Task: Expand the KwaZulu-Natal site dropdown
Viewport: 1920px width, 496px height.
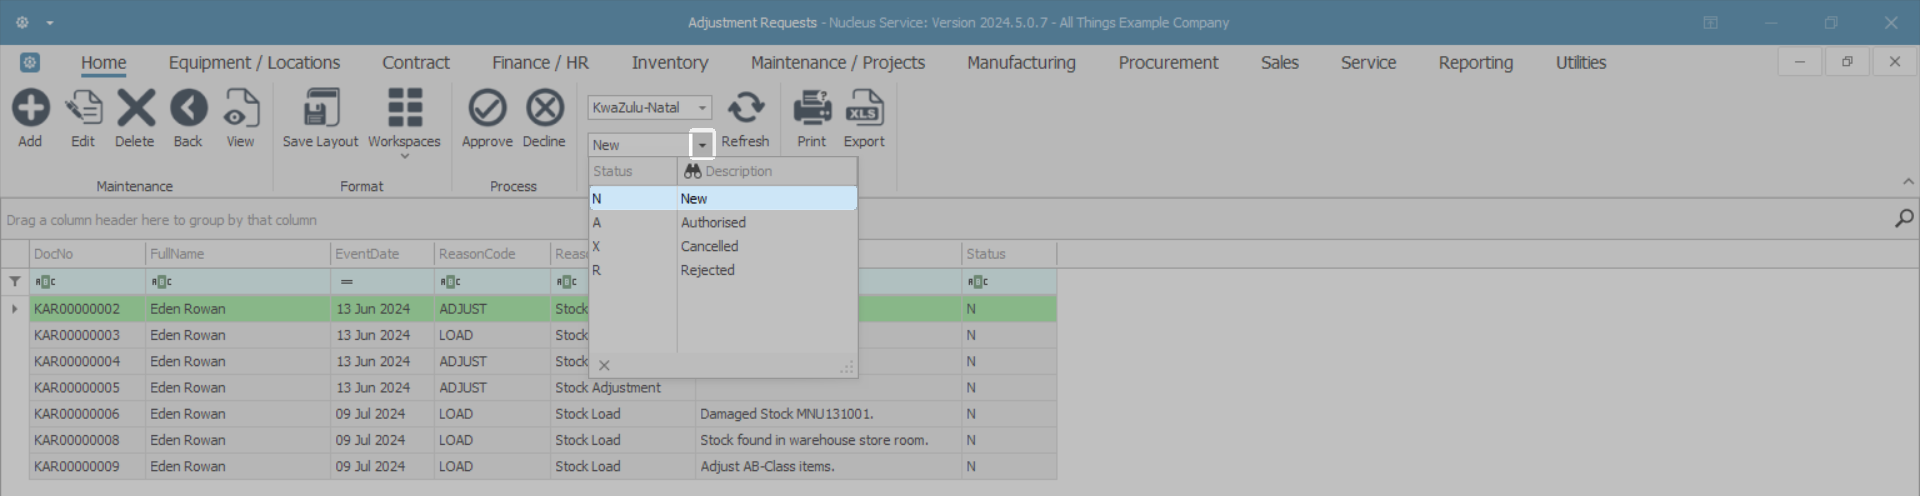Action: pyautogui.click(x=703, y=108)
